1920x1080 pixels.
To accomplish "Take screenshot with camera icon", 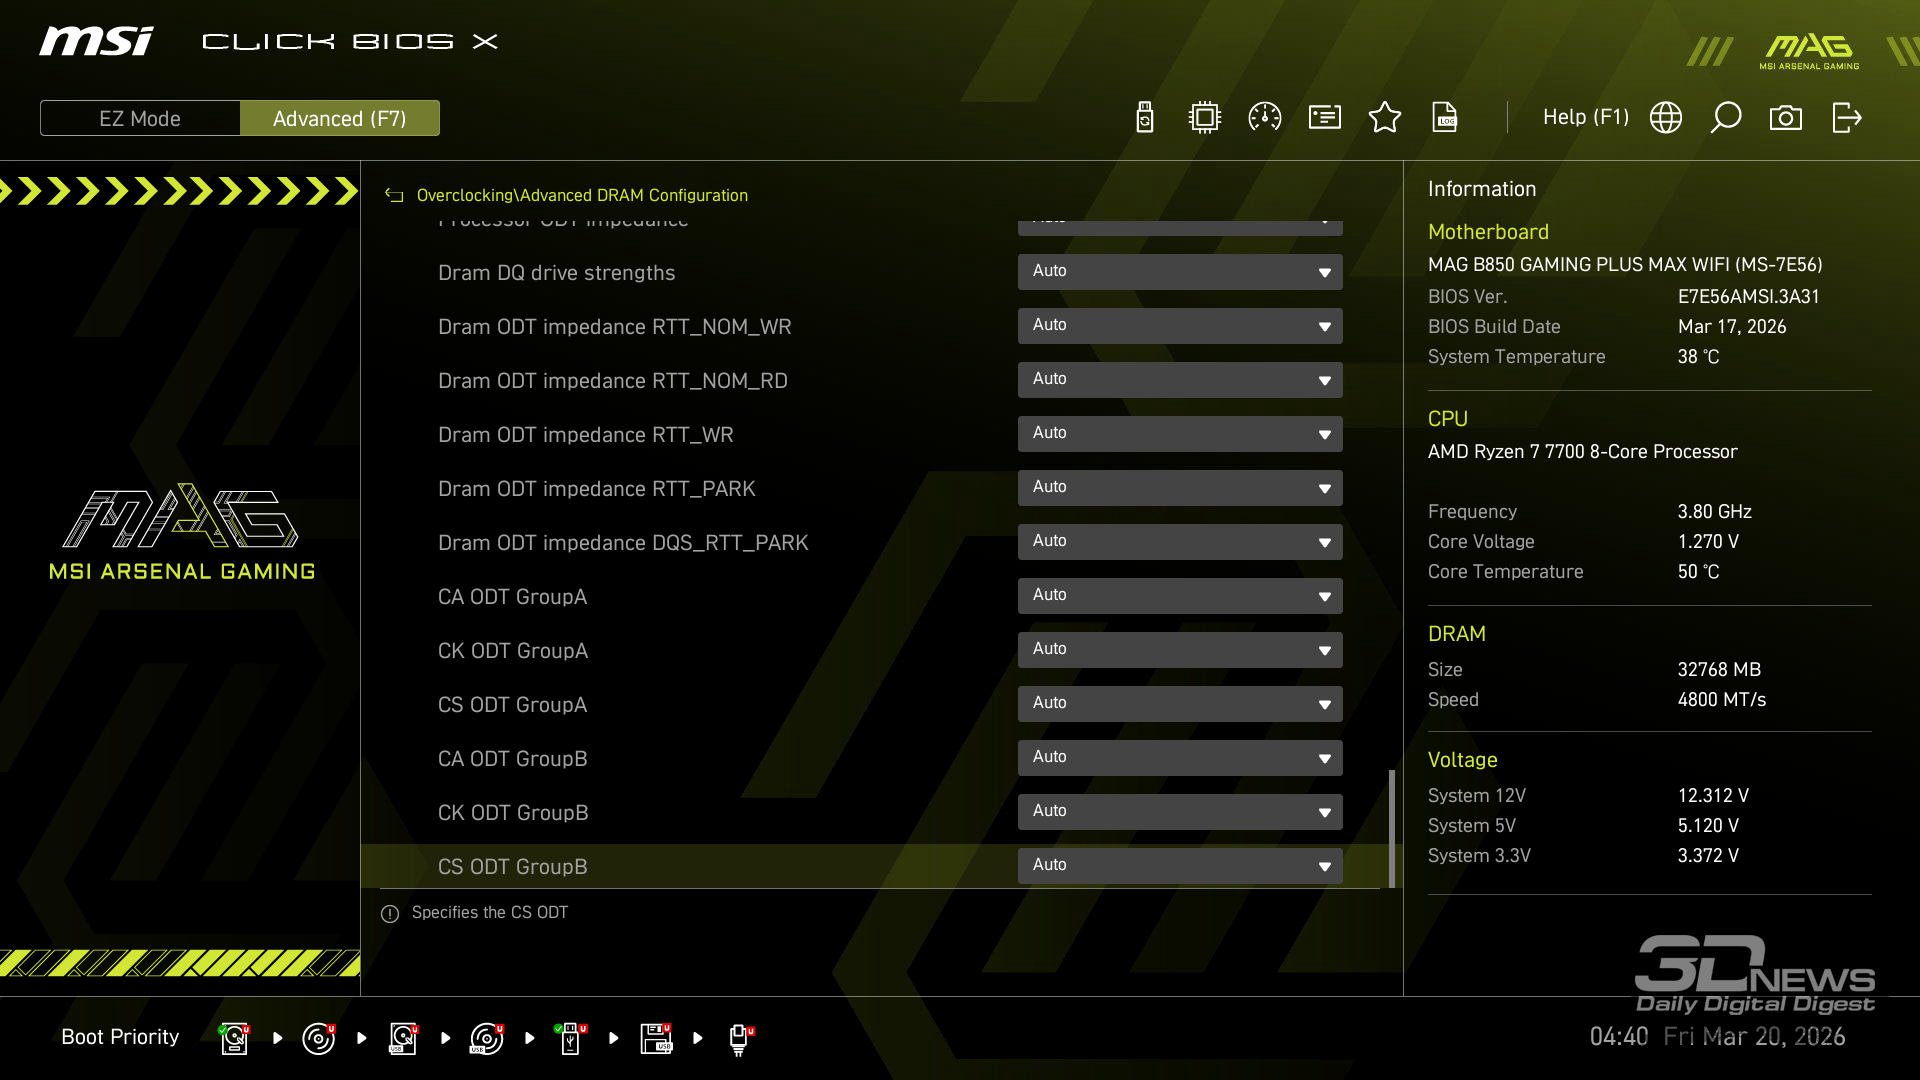I will click(1786, 118).
